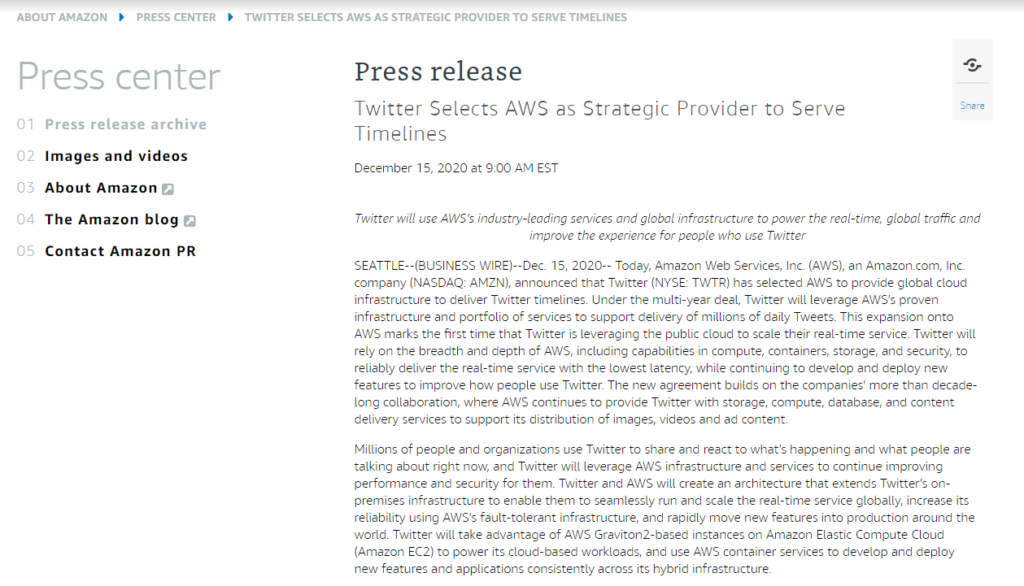Go to PRESS CENTER breadcrumb link
Viewport: 1024px width, 586px height.
point(176,18)
